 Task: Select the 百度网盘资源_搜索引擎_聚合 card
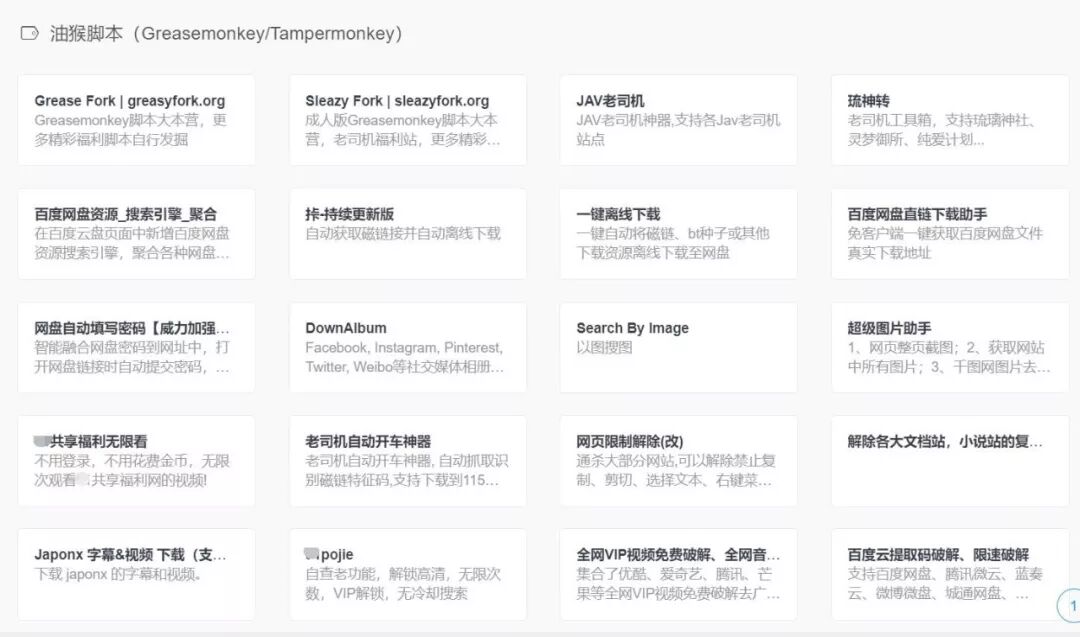pos(136,233)
